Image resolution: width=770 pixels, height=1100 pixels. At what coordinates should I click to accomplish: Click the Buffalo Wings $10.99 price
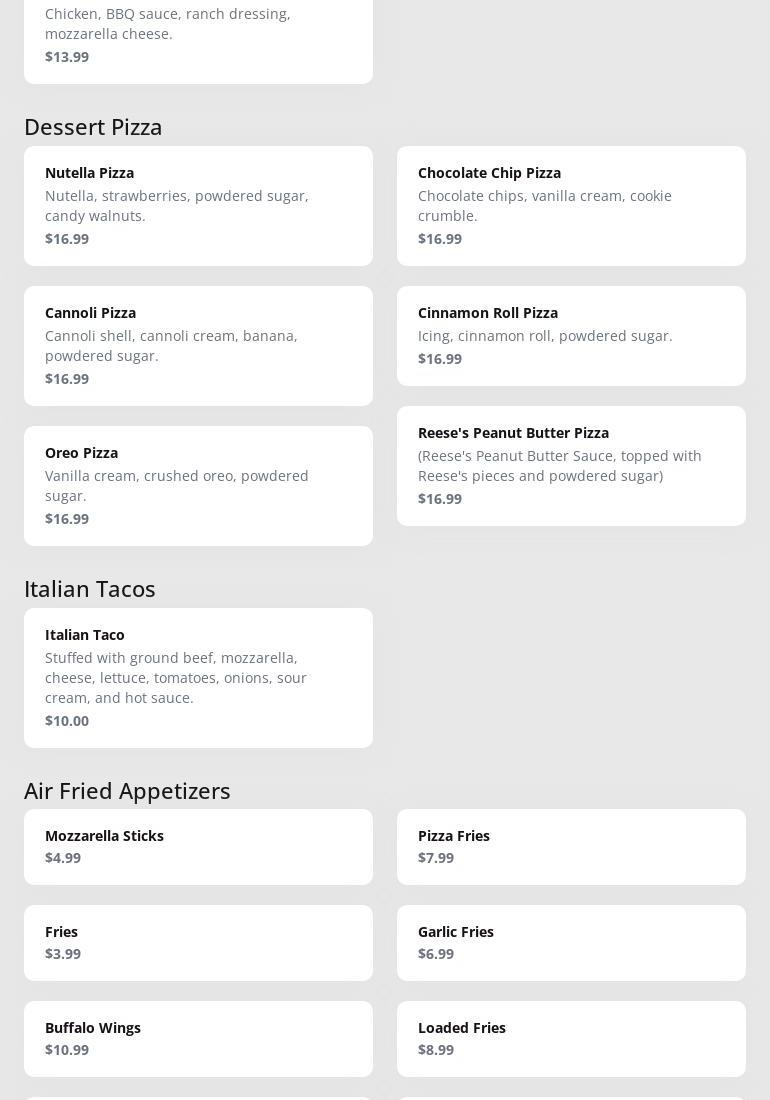click(x=67, y=1050)
